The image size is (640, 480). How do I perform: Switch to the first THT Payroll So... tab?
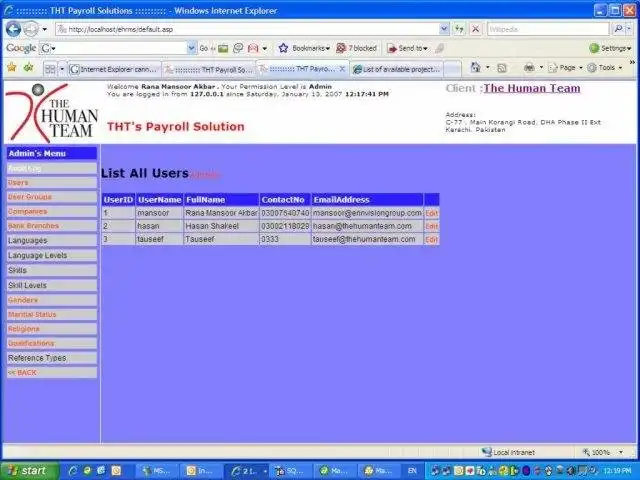pyautogui.click(x=209, y=70)
